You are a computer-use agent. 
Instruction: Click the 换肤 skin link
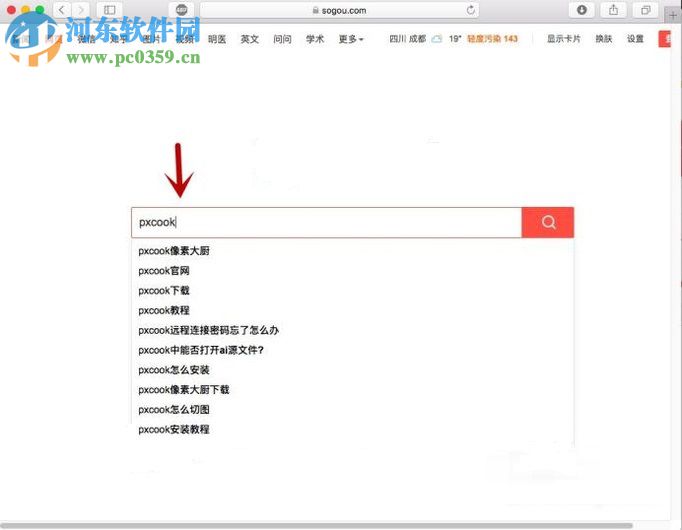604,39
